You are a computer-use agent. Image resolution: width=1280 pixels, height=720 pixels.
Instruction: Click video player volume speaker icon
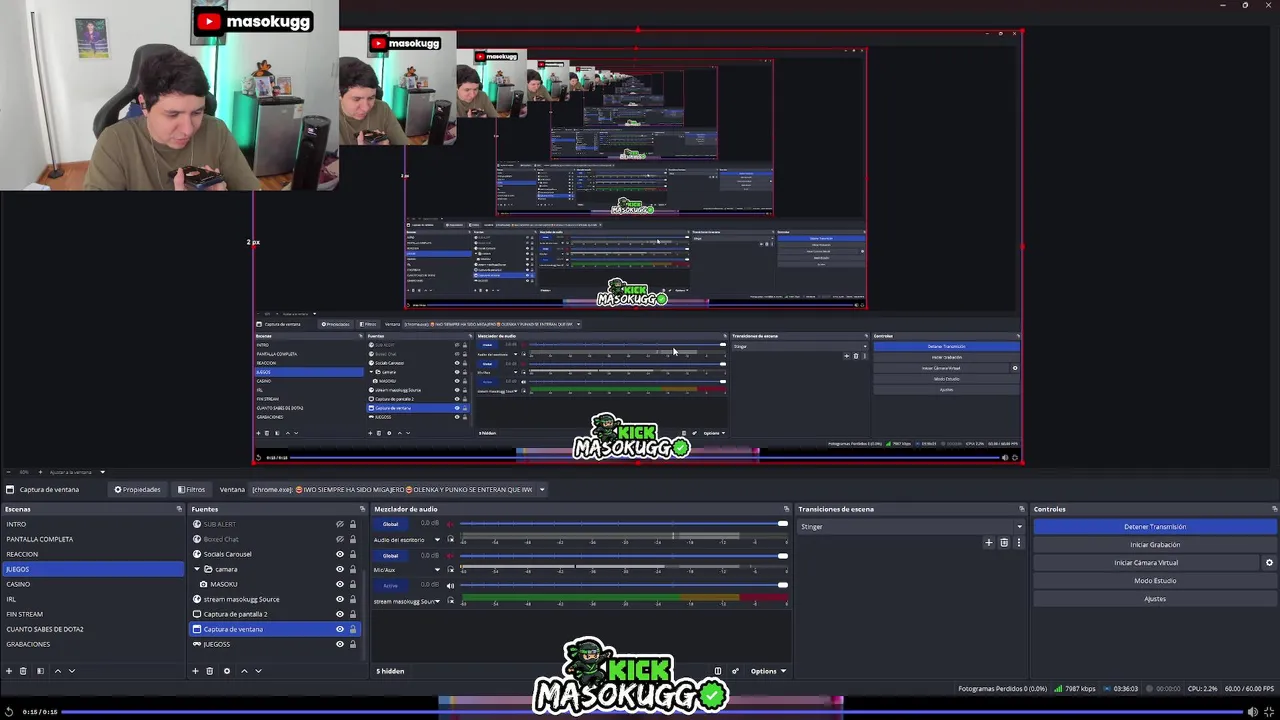point(1252,712)
